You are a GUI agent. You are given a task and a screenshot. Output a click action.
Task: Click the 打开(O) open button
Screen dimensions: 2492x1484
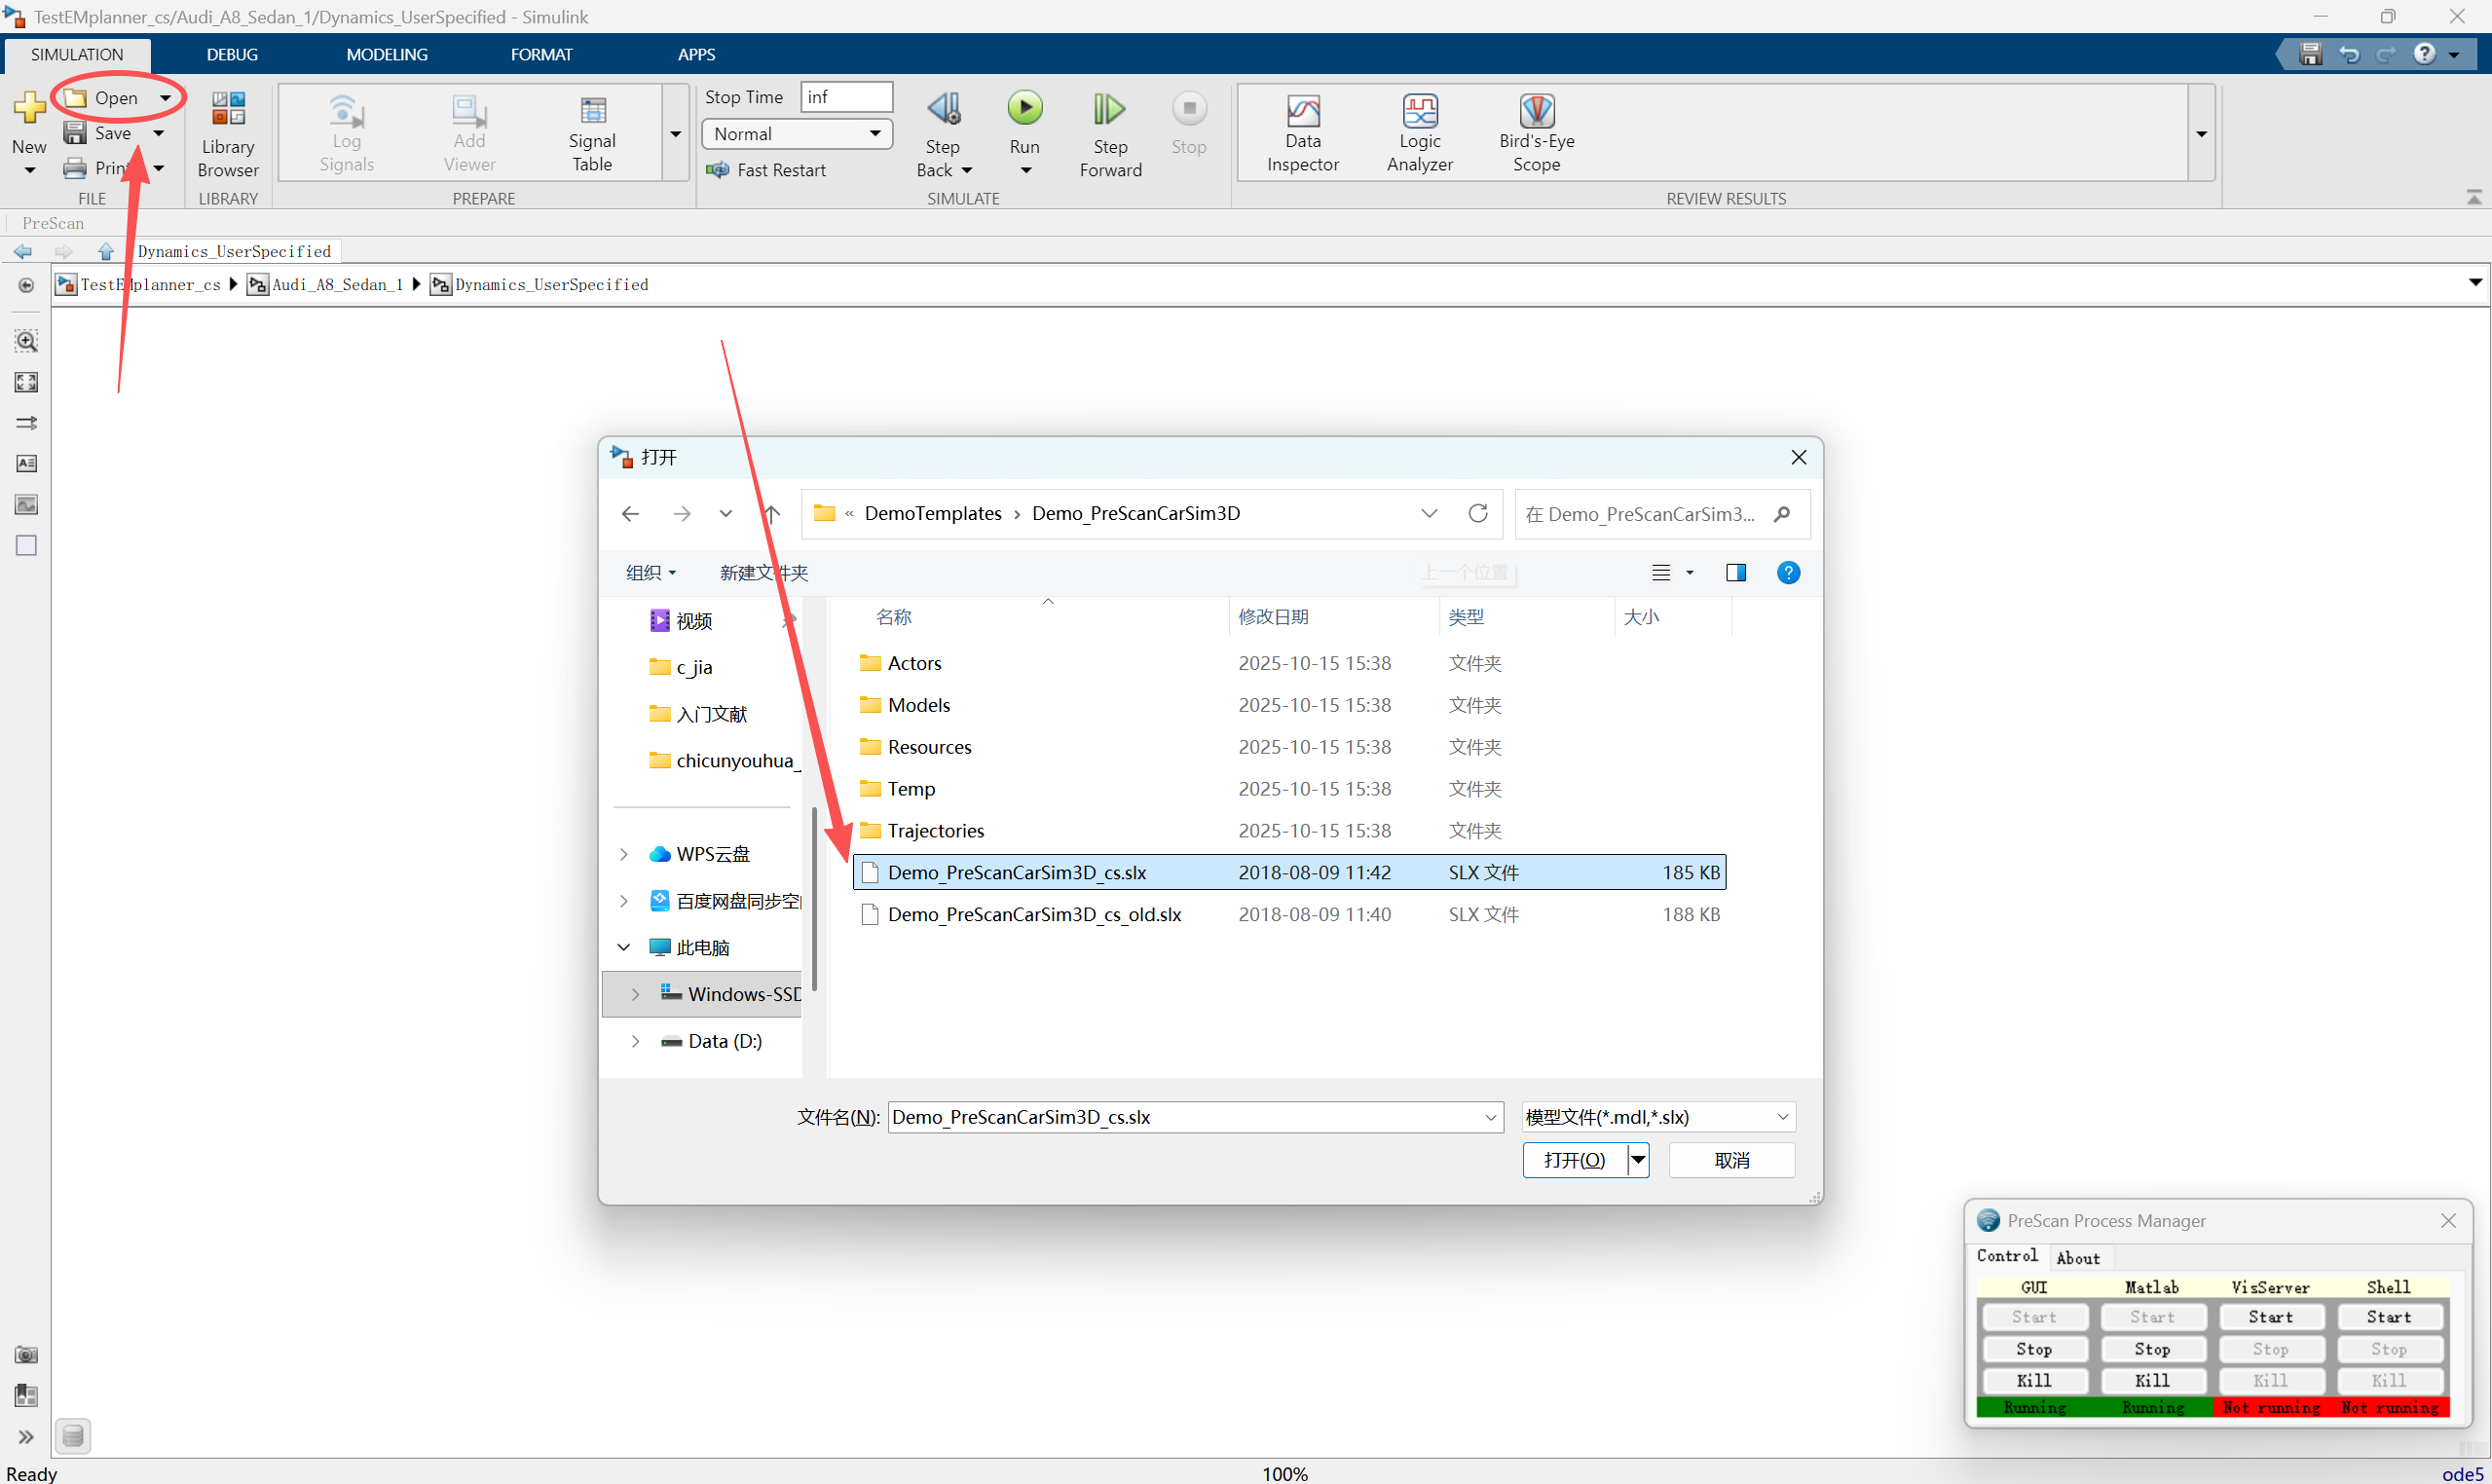(1573, 1159)
